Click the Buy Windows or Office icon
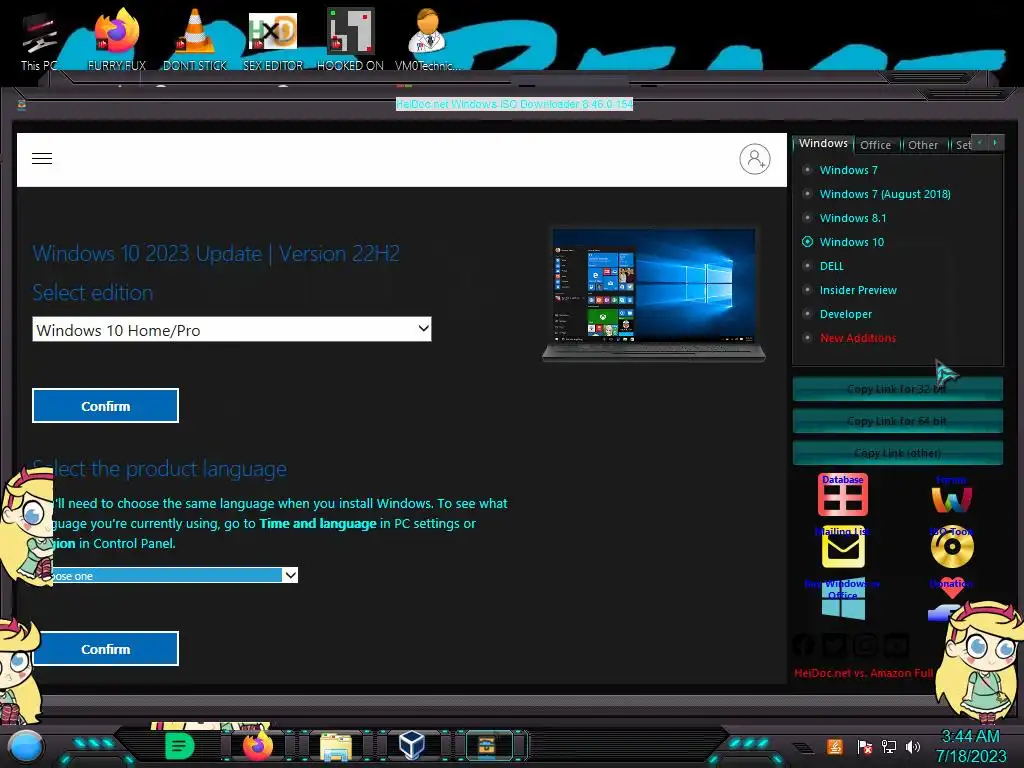 [842, 600]
